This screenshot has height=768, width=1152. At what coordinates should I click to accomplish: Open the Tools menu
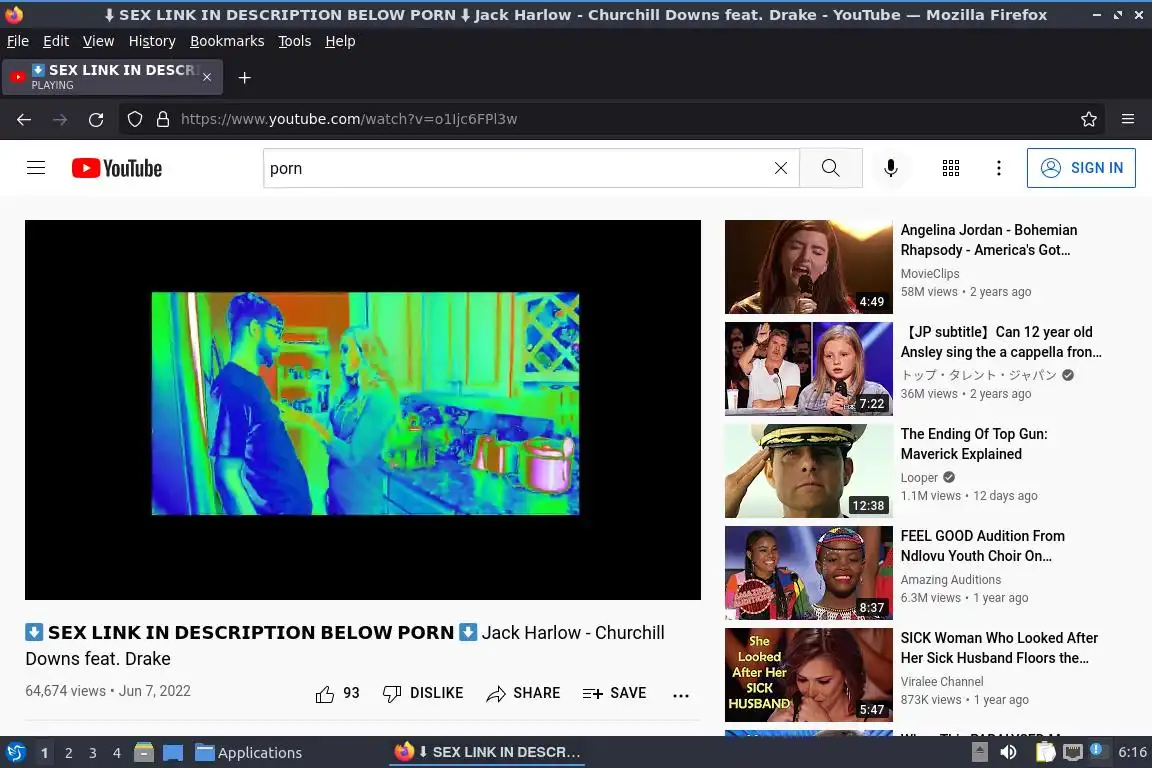click(x=295, y=41)
